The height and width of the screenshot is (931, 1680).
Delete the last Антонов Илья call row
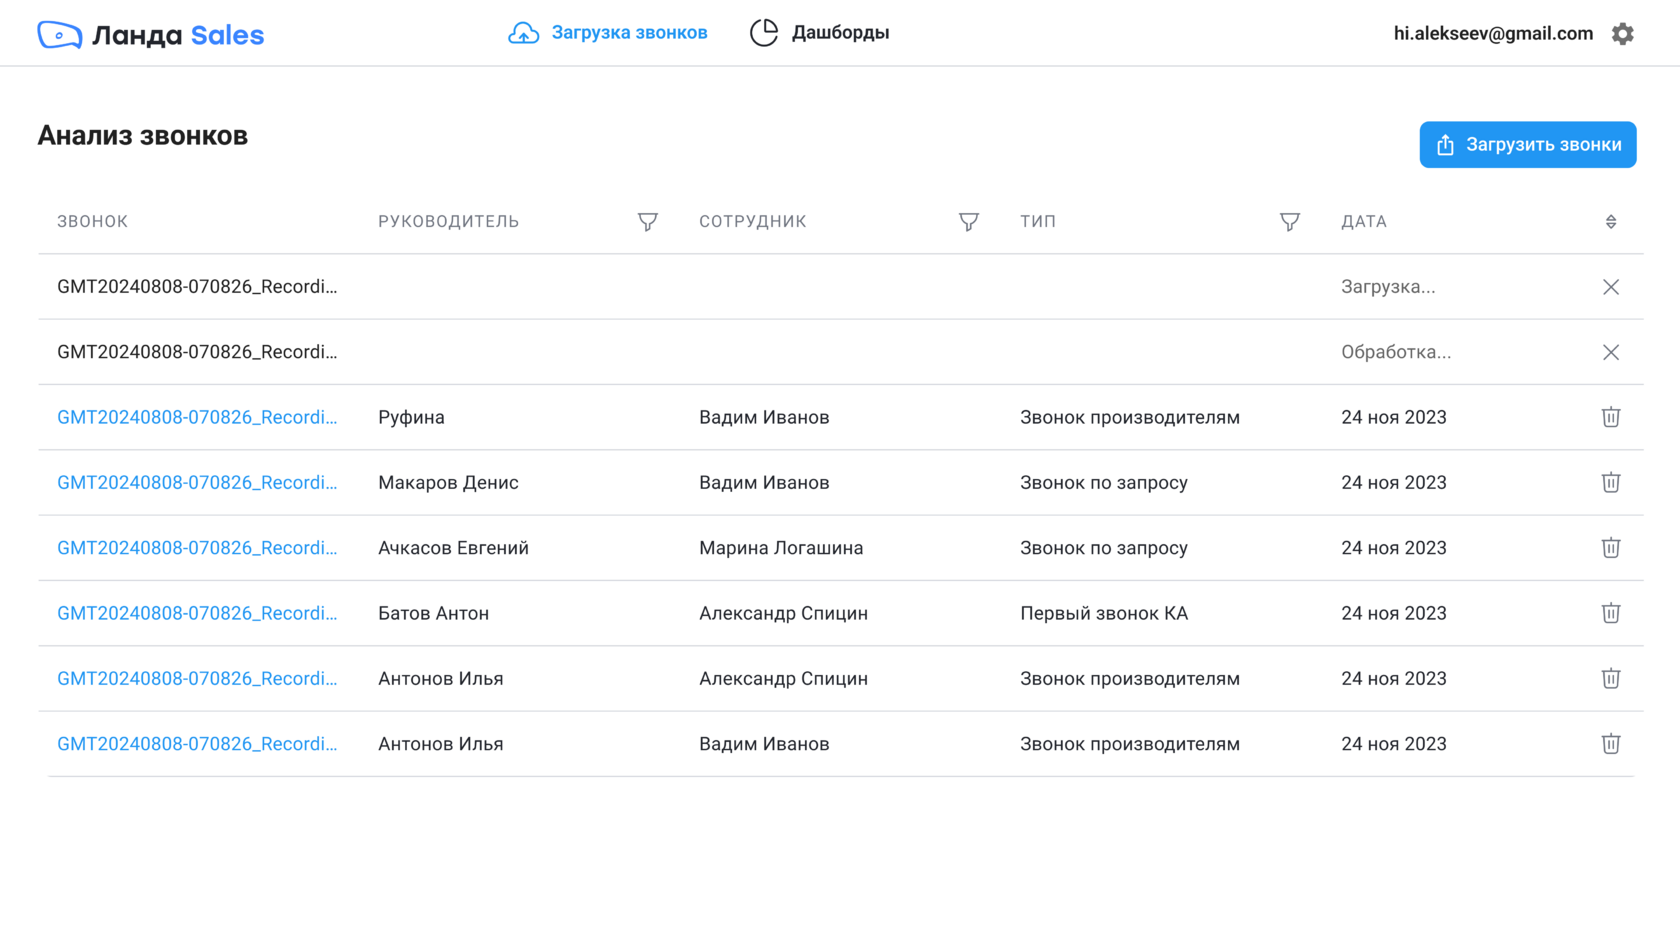pos(1610,744)
